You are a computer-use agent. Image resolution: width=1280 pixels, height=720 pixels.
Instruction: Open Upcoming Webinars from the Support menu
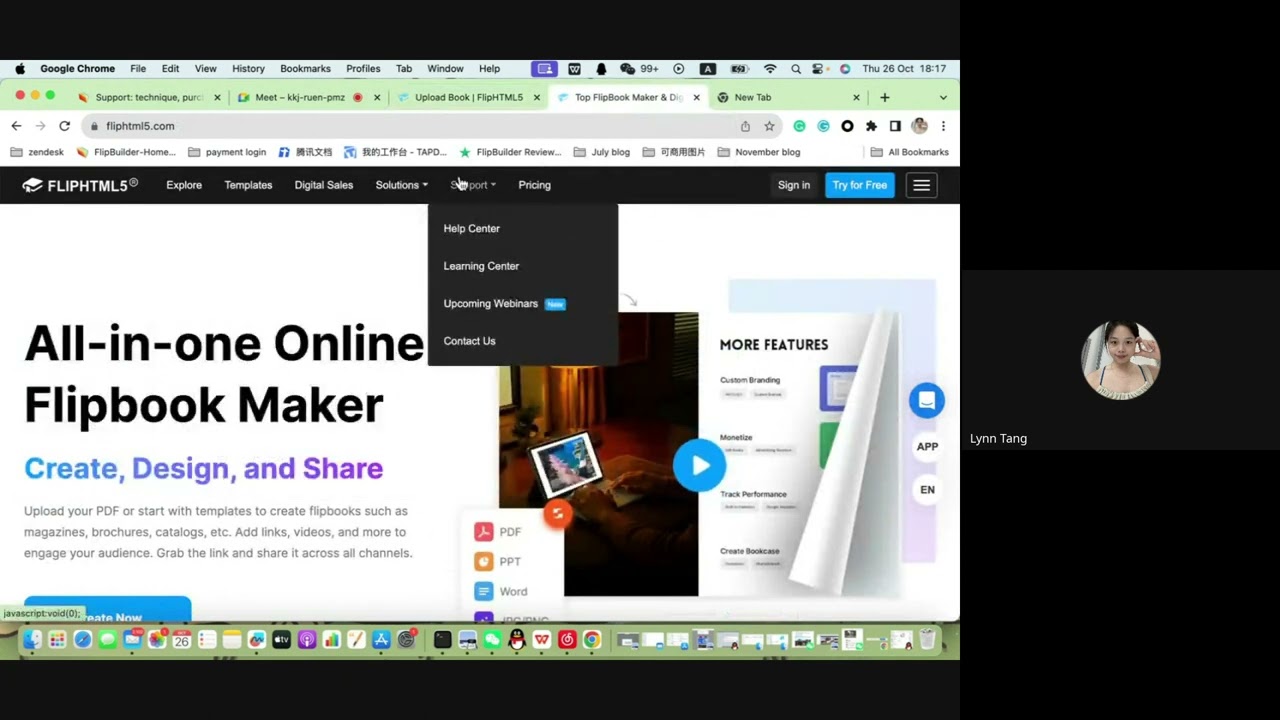pyautogui.click(x=490, y=304)
